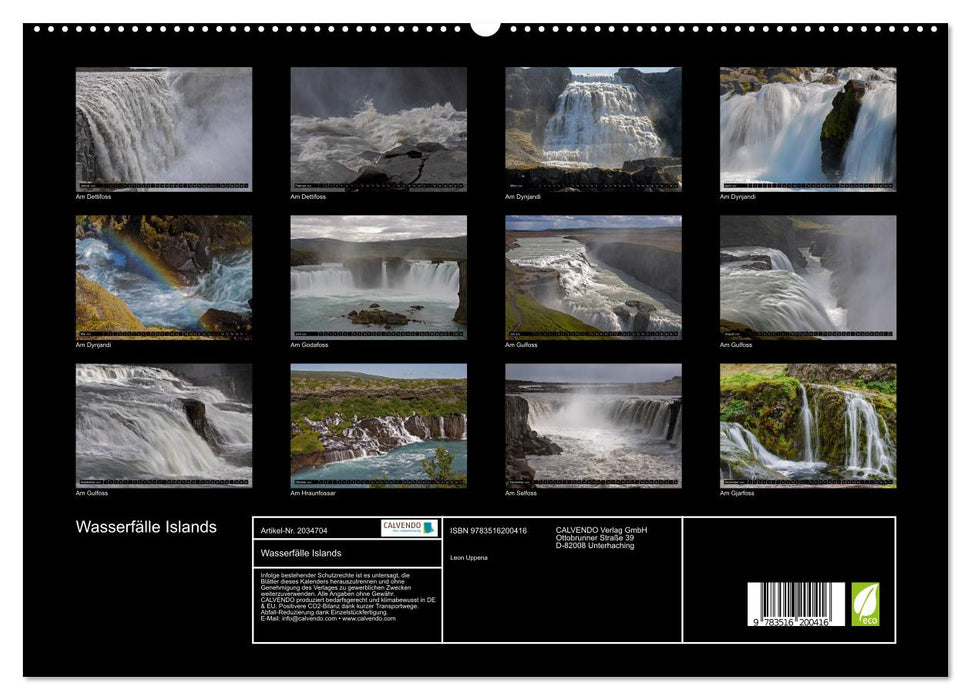Select the Gullfoss canyon photo with green slope
The image size is (971, 700).
(x=593, y=277)
